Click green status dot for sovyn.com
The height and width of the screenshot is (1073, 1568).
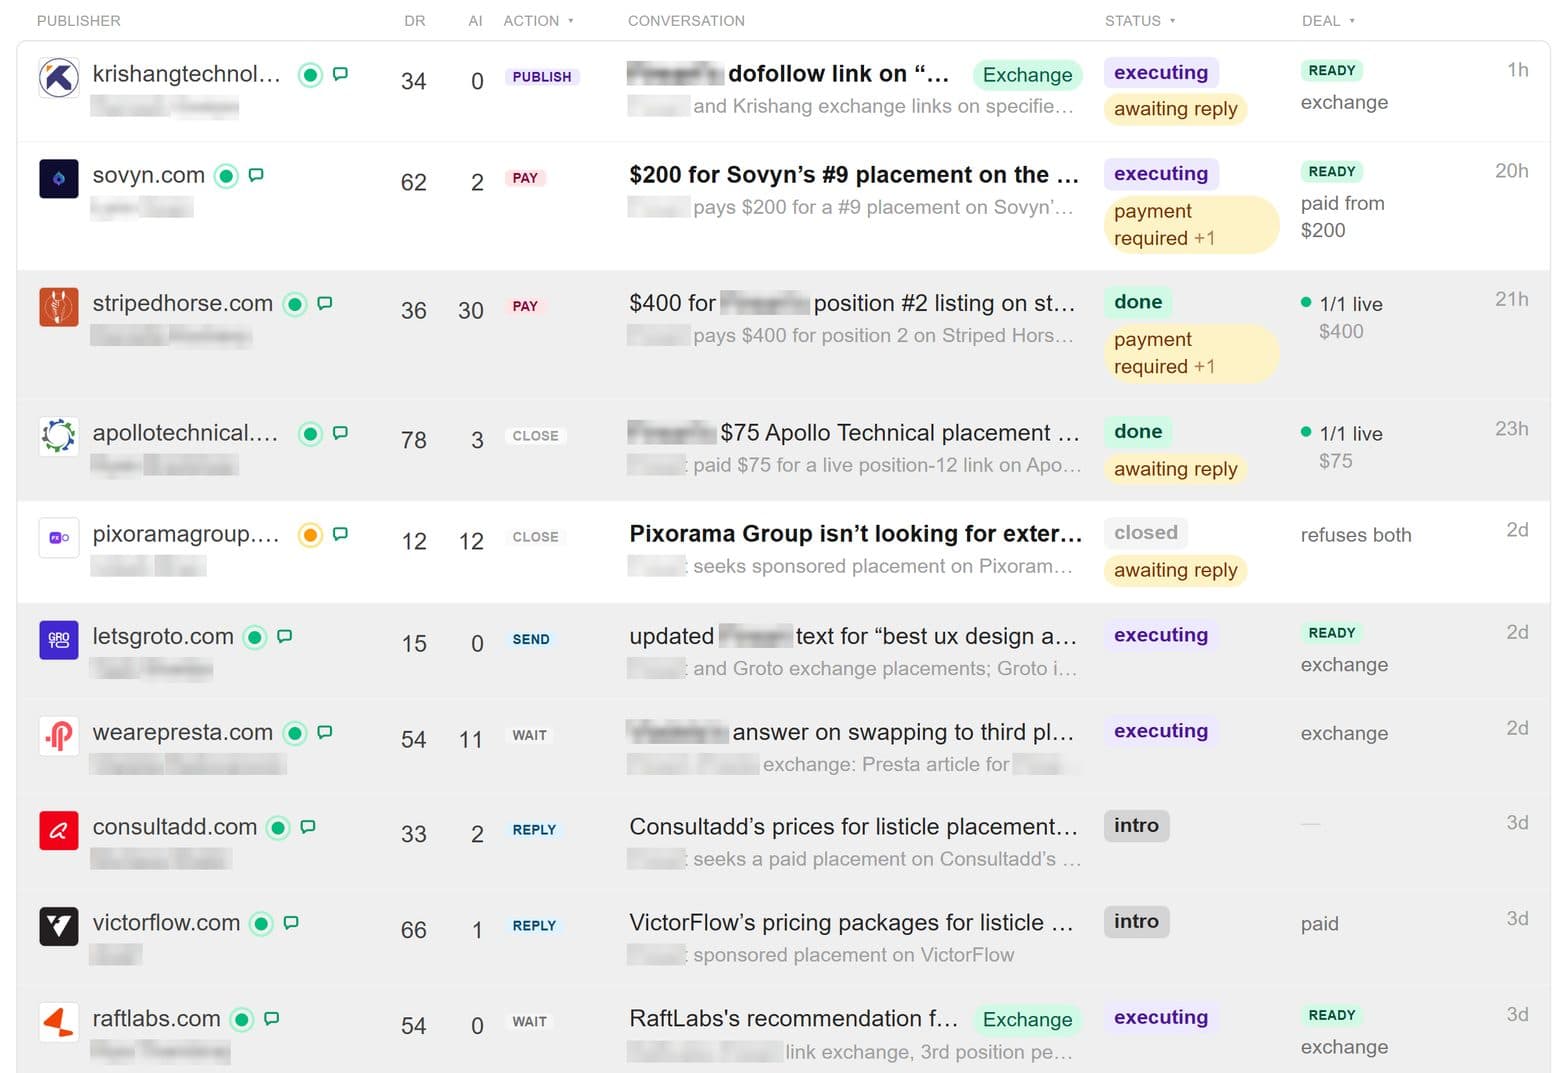coord(227,176)
